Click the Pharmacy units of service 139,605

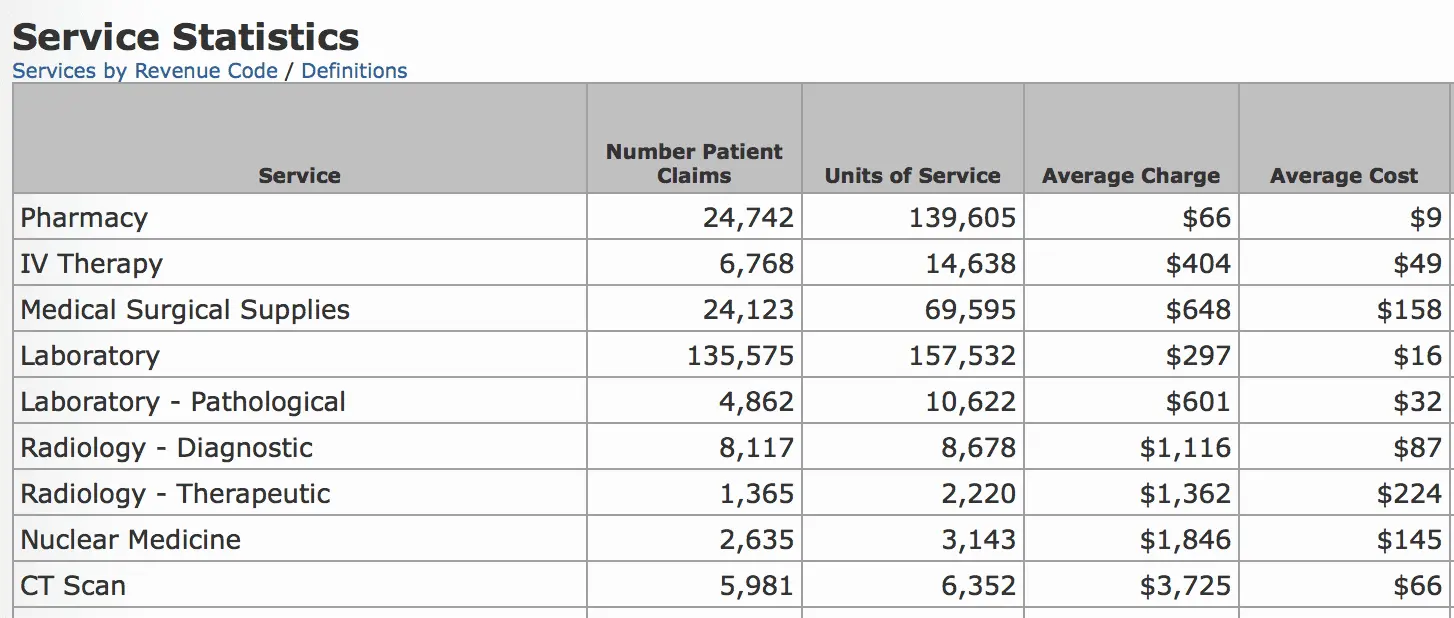tap(962, 218)
